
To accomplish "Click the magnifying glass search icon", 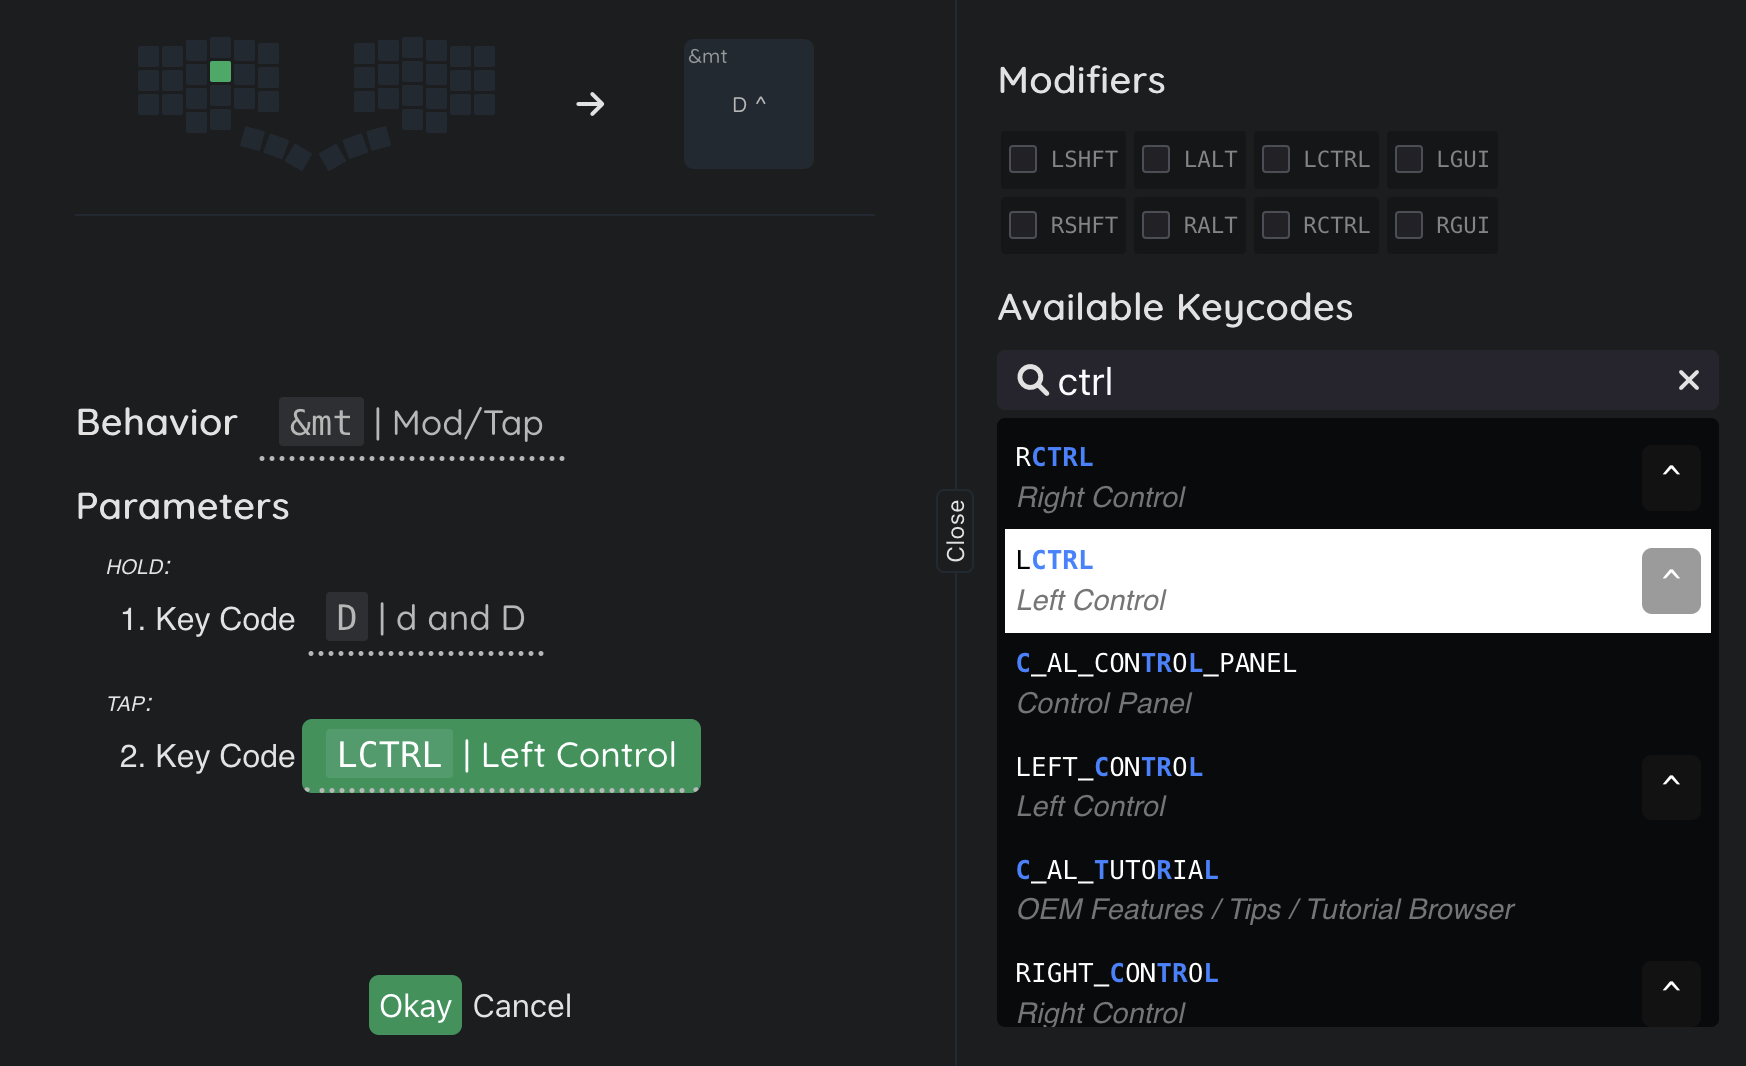I will click(1032, 380).
